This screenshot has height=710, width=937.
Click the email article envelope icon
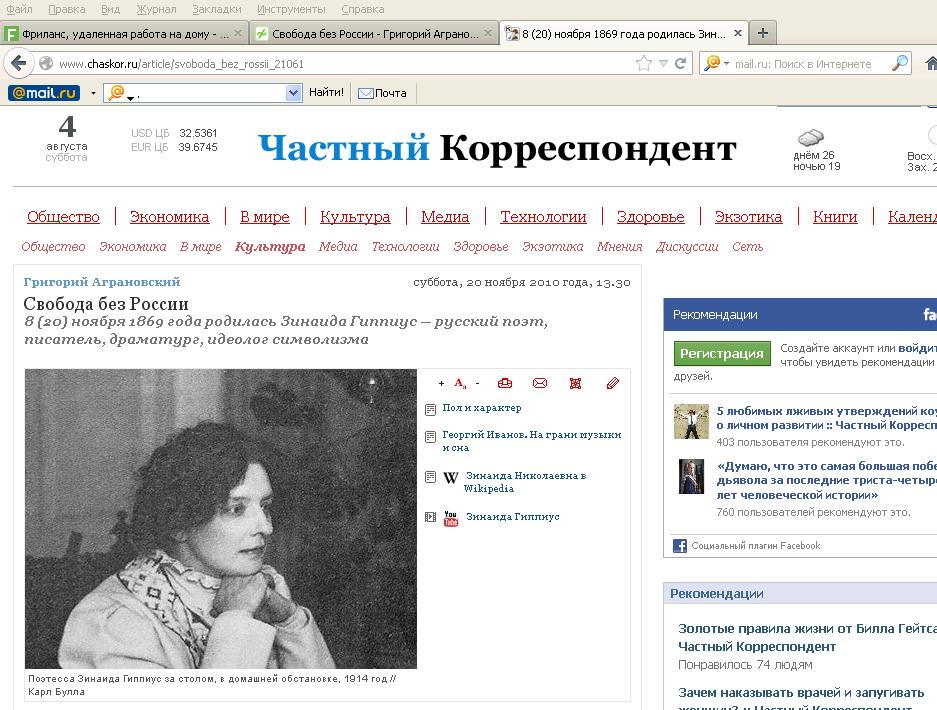click(540, 383)
